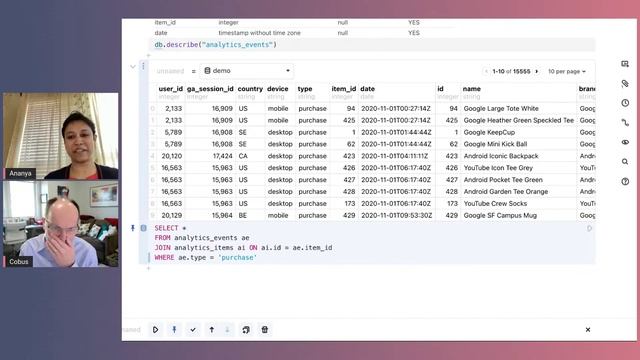Open search with the magnifier icon
This screenshot has width=640, height=360.
(x=625, y=162)
